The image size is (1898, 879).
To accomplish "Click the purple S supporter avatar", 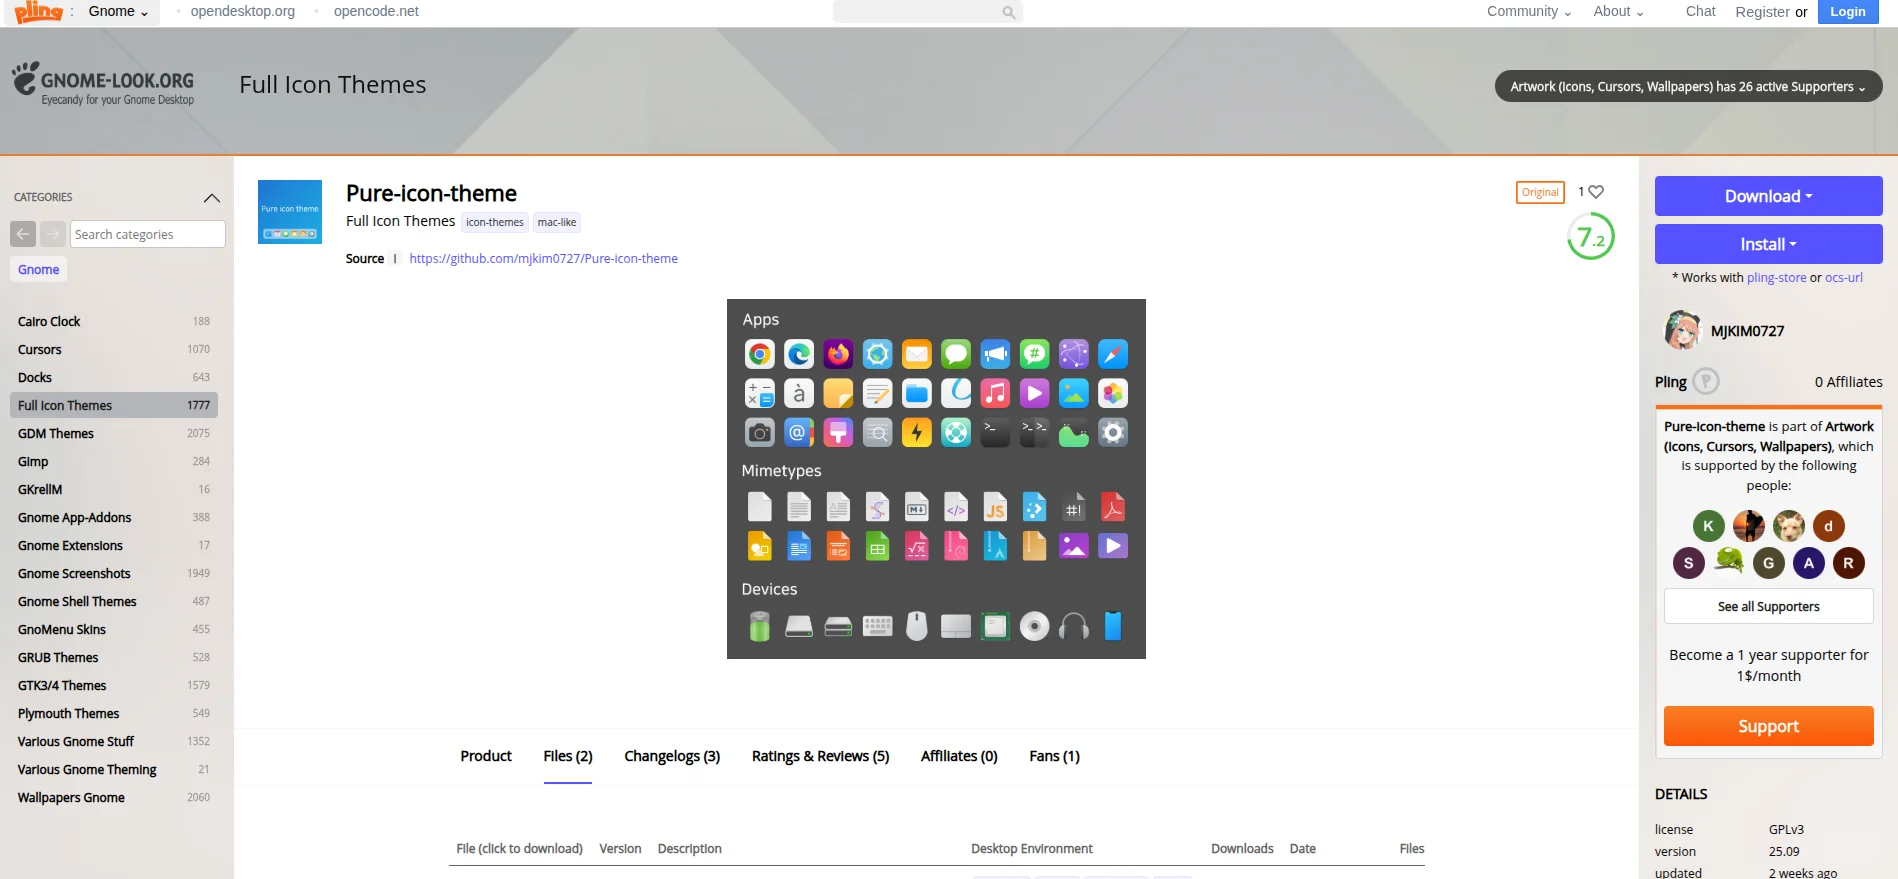I will pos(1689,563).
